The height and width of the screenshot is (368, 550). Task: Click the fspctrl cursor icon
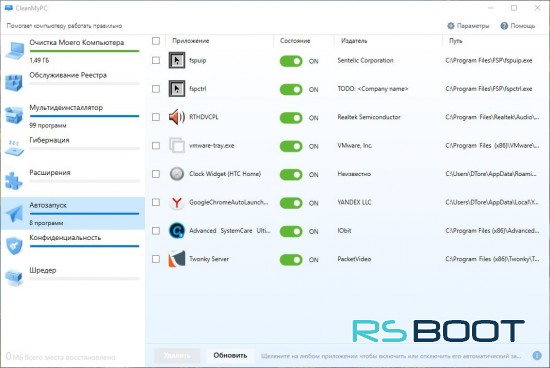177,89
